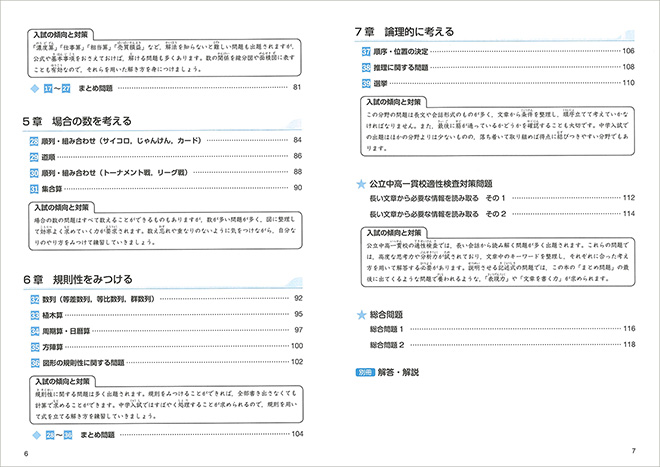Click the 別冊 badge beside 解答・解説
Viewport: 660px width, 467px height.
[365, 373]
